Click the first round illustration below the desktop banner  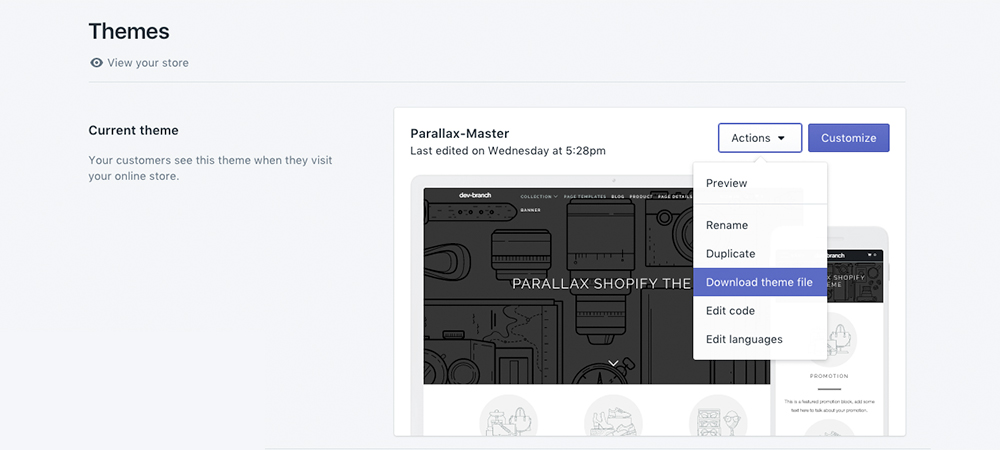(x=509, y=416)
